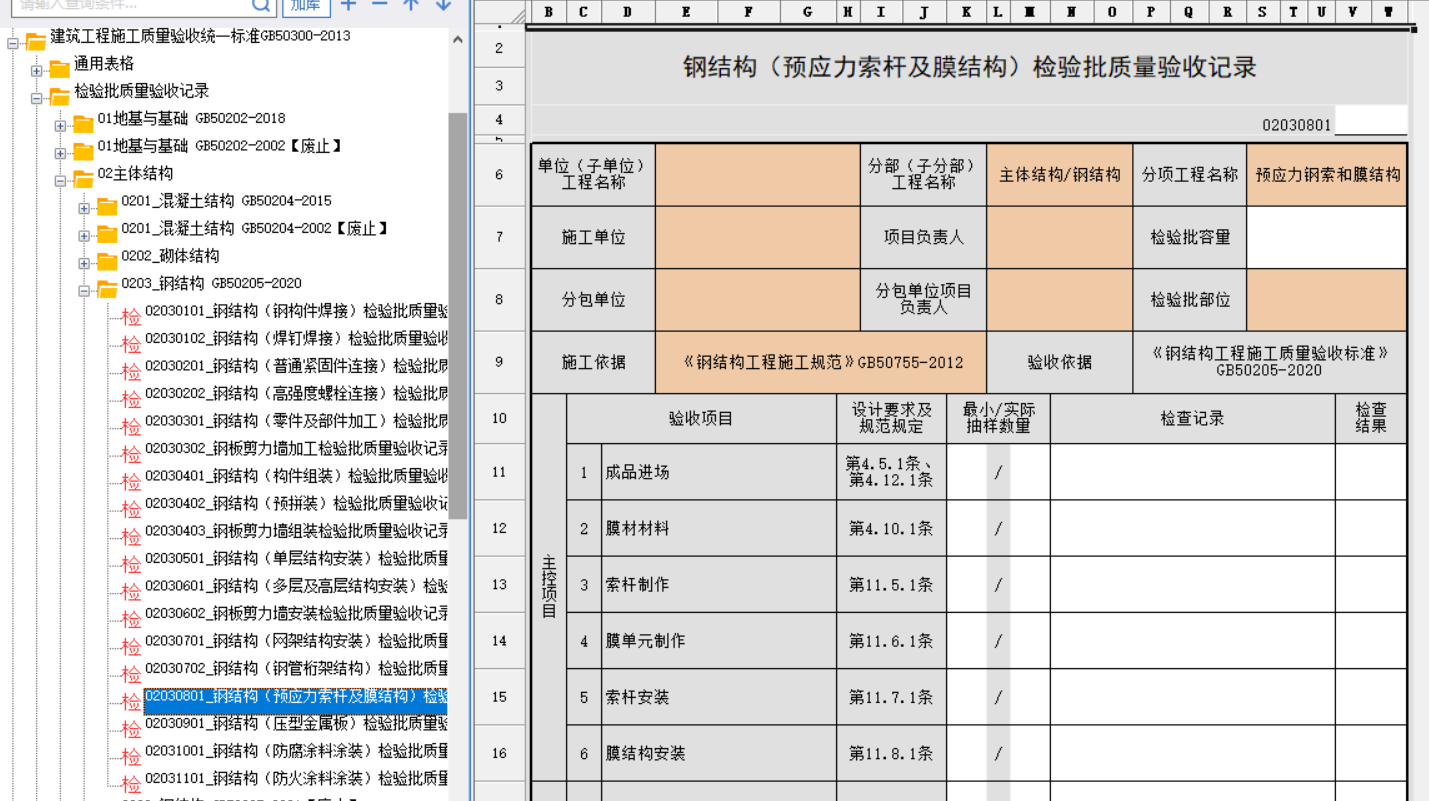
Task: Select 02030501 单层结构安装 tree entry
Action: (295, 558)
